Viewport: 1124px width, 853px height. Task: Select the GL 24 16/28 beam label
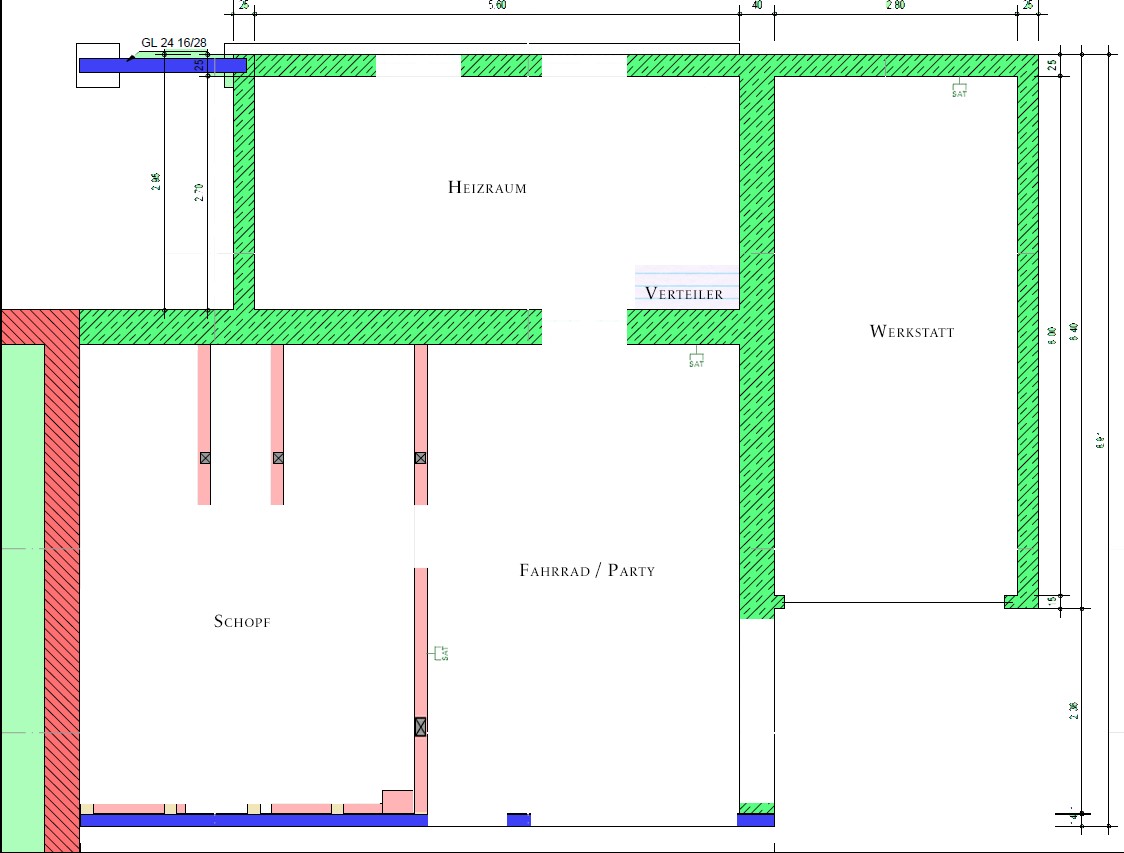[174, 43]
